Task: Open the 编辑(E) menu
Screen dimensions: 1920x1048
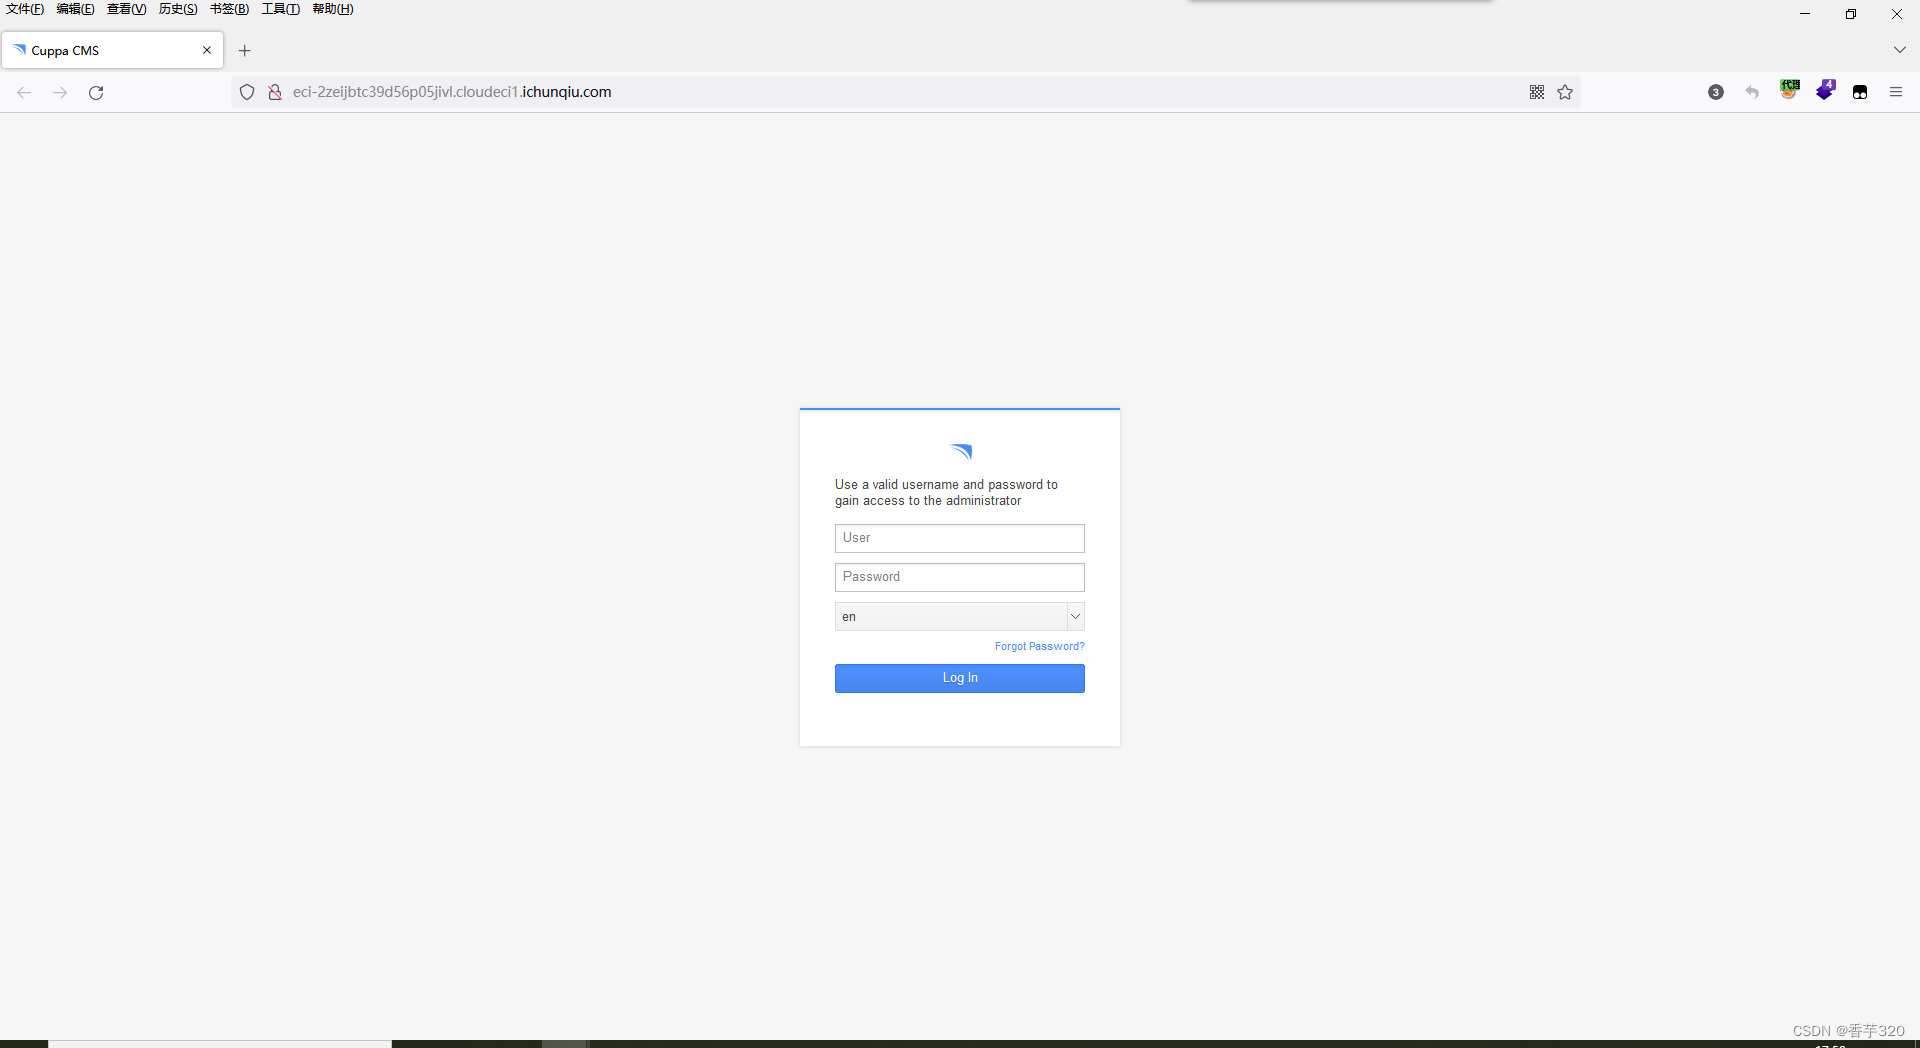Action: pos(76,9)
